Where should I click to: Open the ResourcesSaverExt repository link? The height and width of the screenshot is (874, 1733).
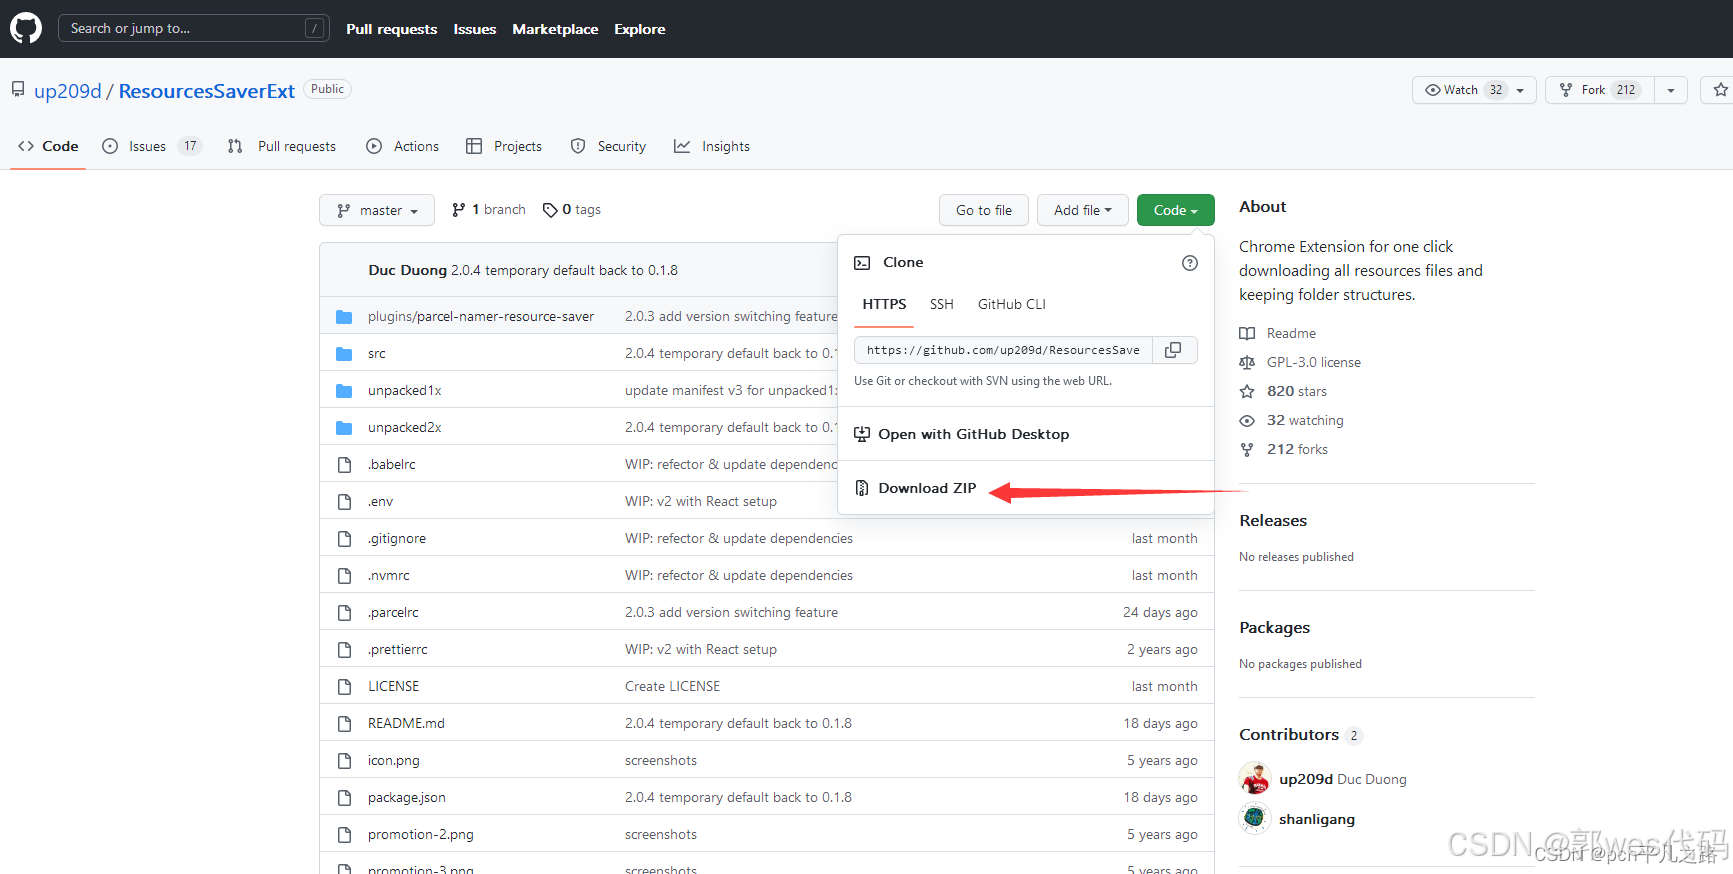[207, 91]
